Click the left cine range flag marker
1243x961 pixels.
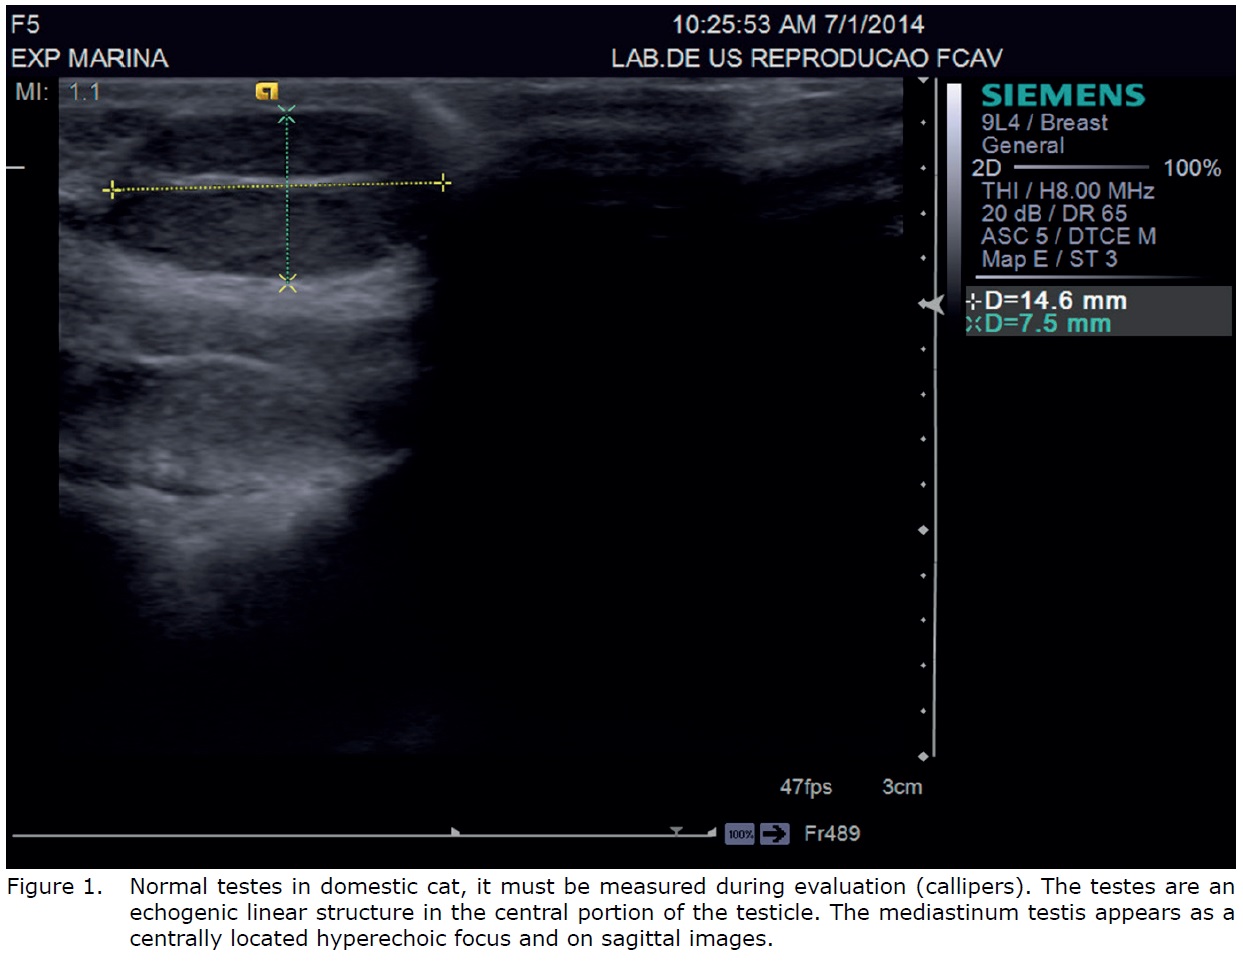pos(456,831)
